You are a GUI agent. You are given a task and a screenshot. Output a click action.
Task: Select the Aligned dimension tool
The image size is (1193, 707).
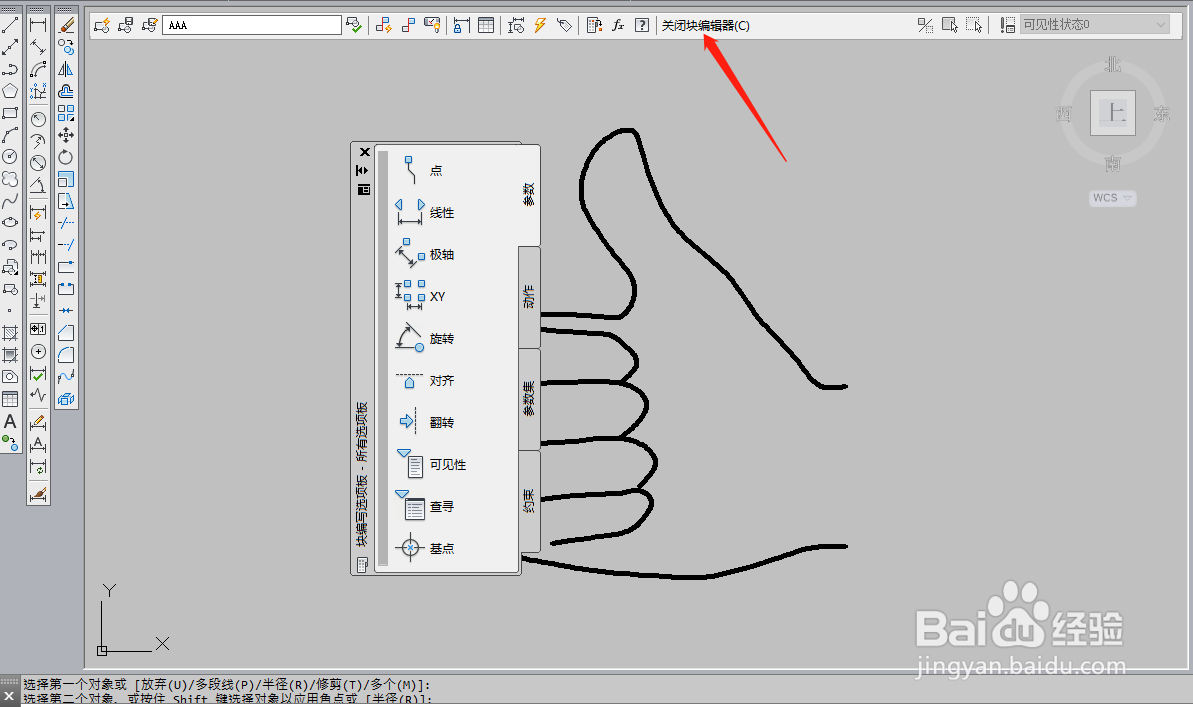click(38, 47)
